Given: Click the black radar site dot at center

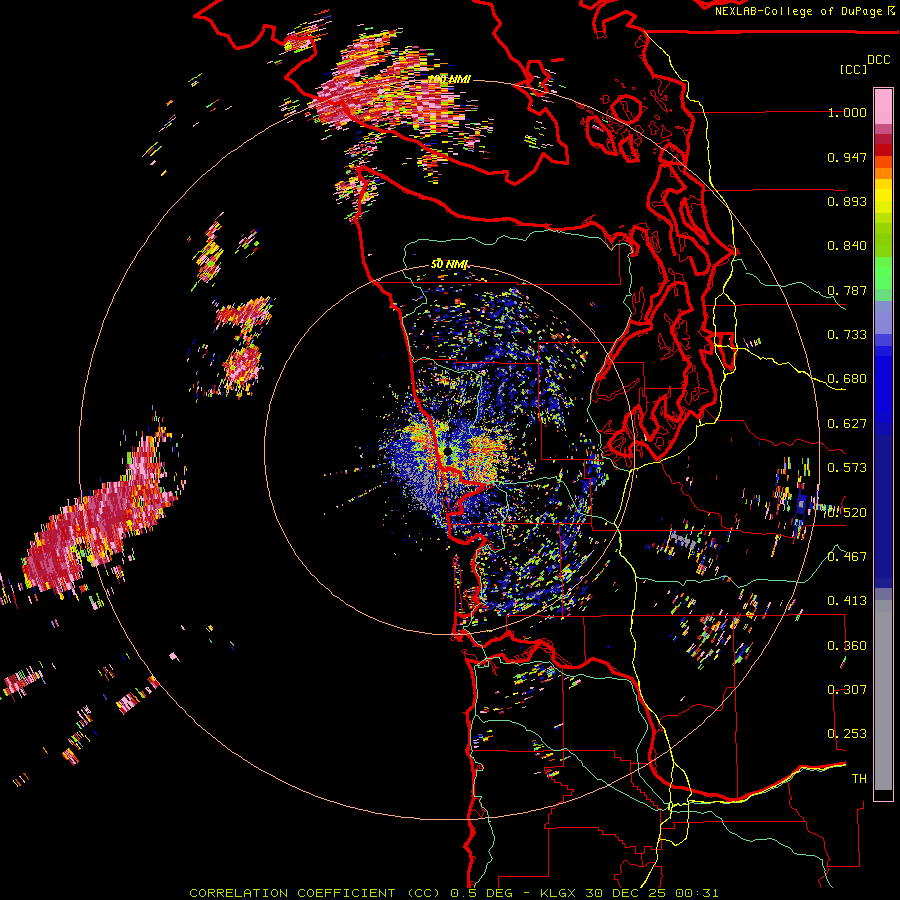Looking at the screenshot, I should click(x=448, y=452).
